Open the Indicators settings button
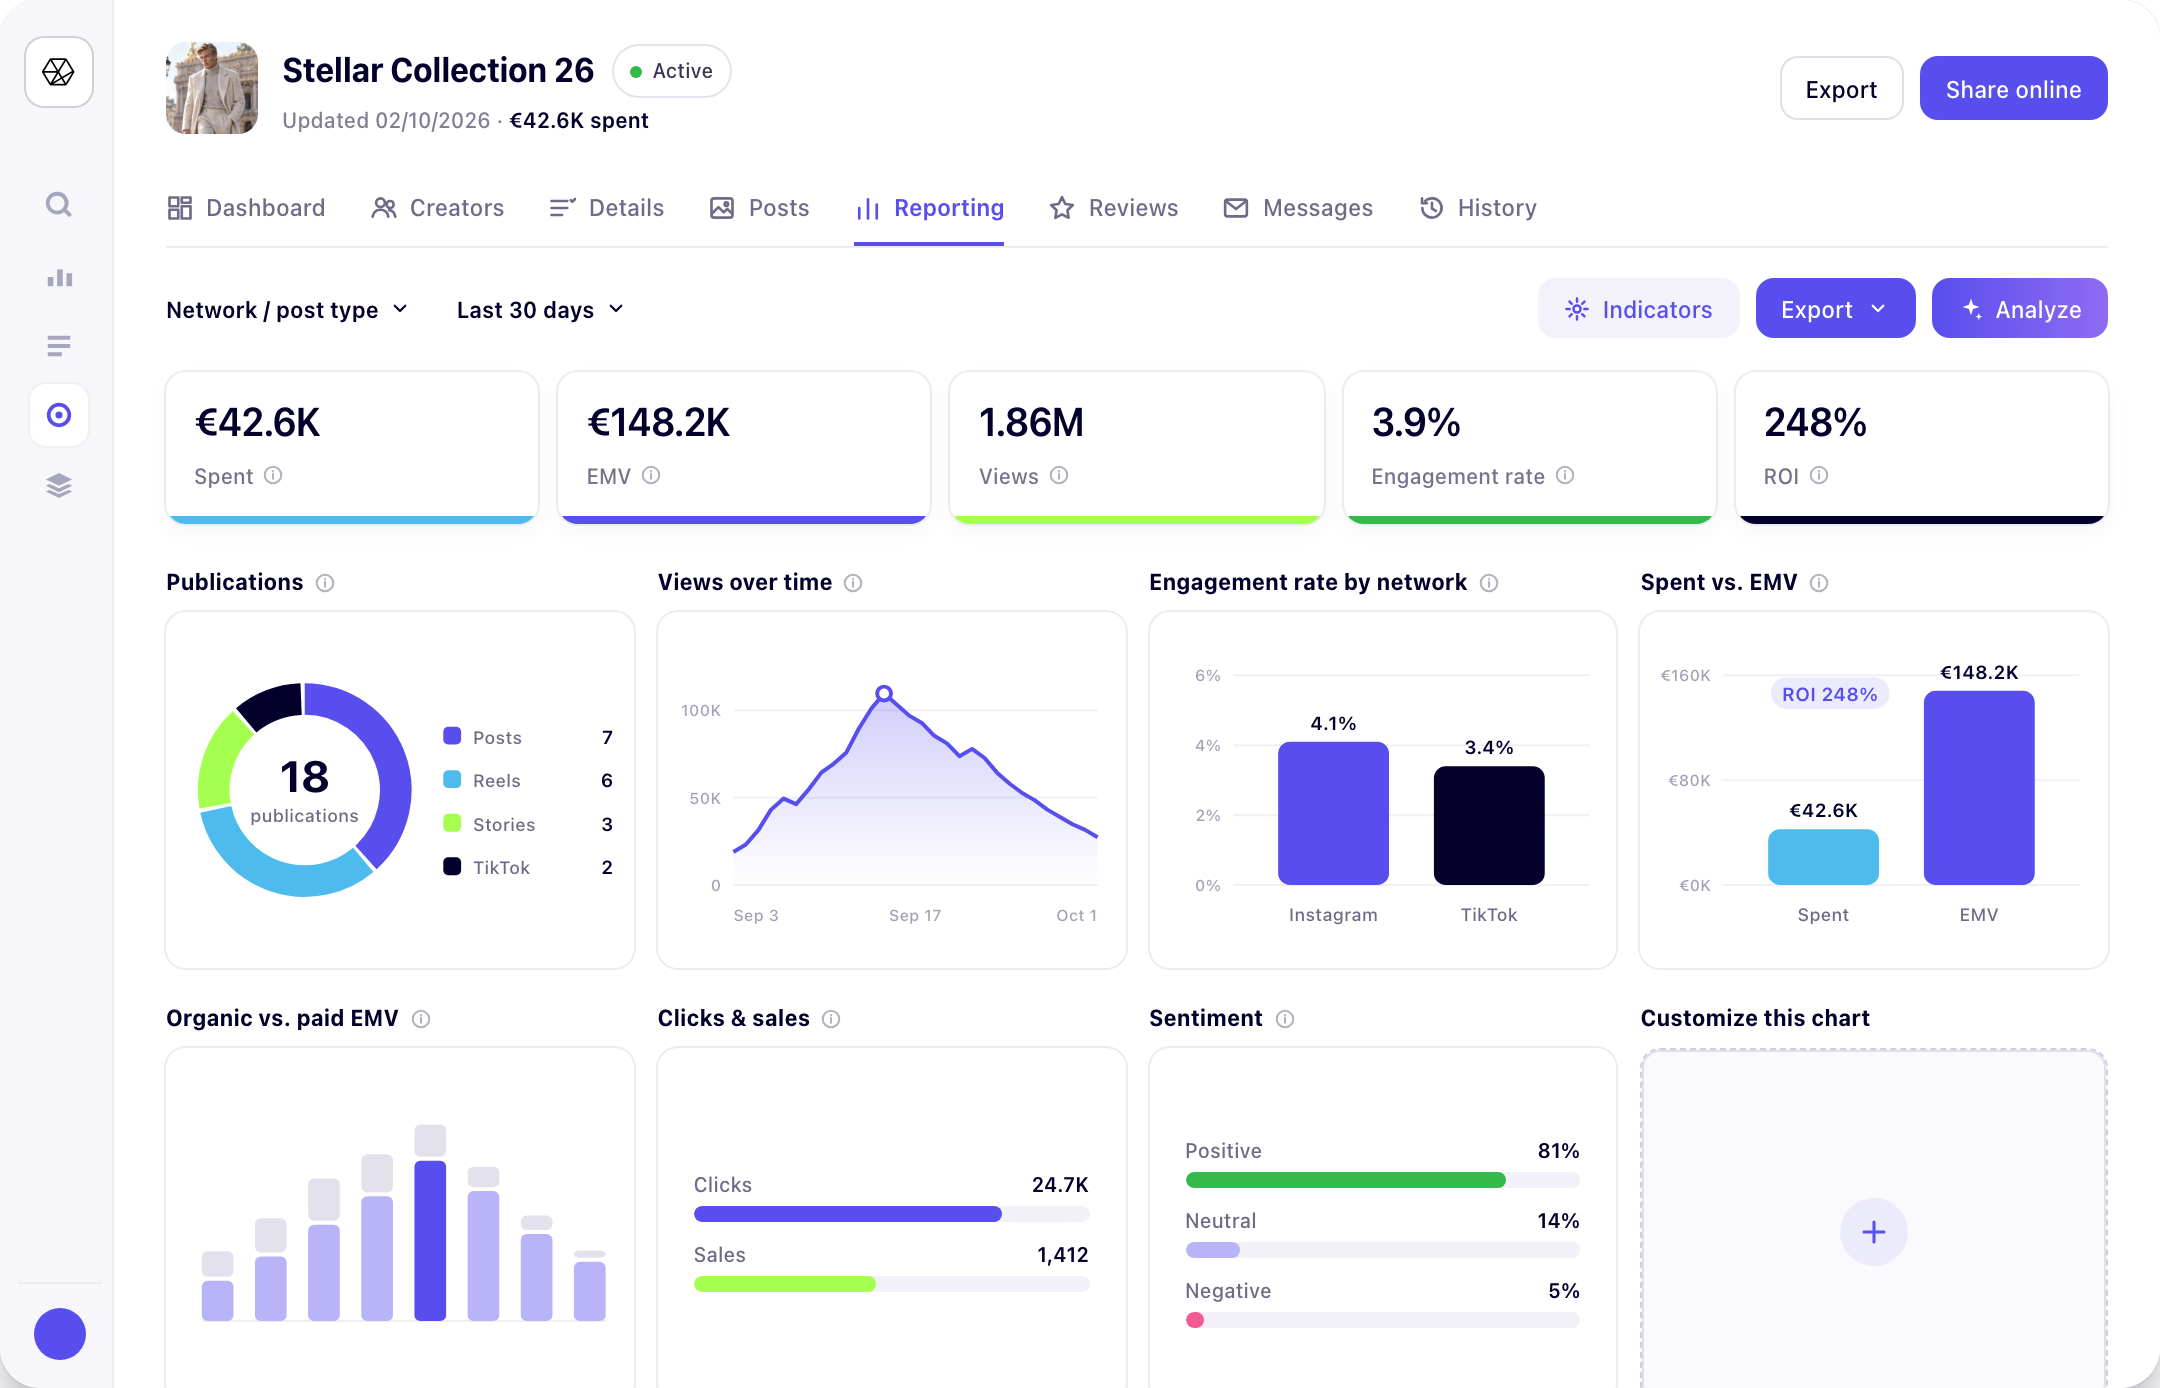2160x1388 pixels. (x=1638, y=309)
